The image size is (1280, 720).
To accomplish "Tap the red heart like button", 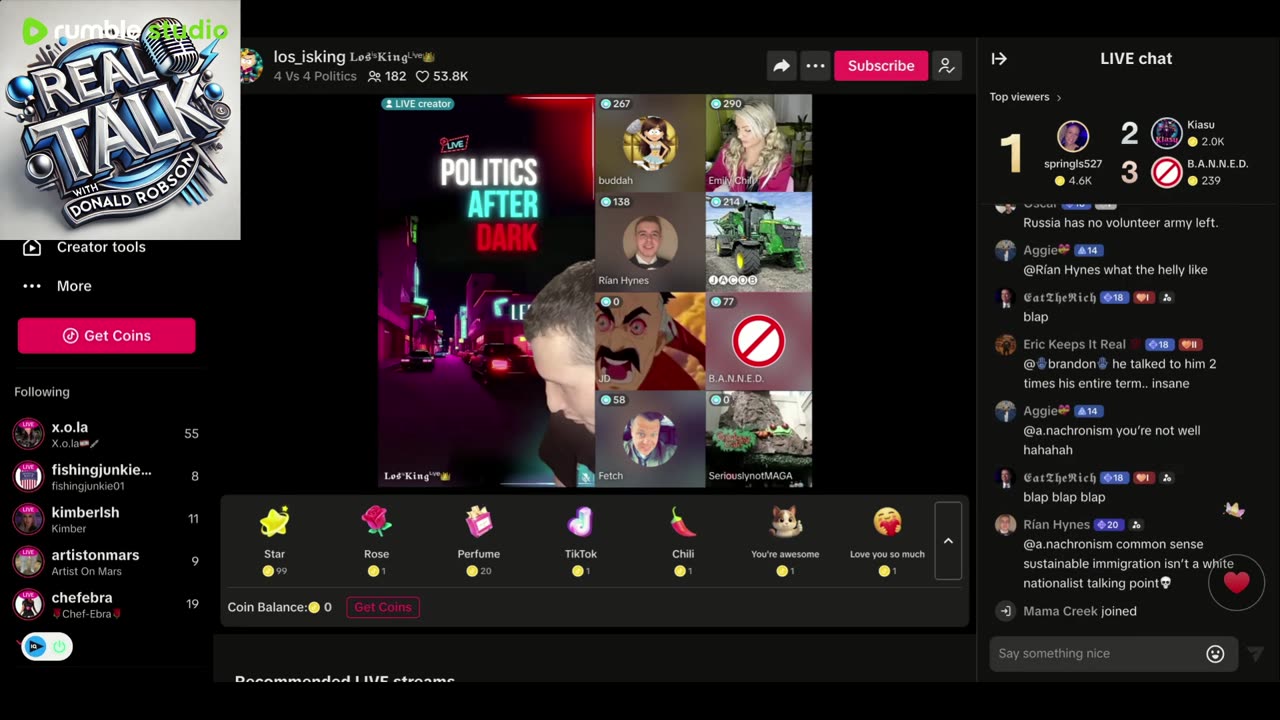I will 1237,581.
